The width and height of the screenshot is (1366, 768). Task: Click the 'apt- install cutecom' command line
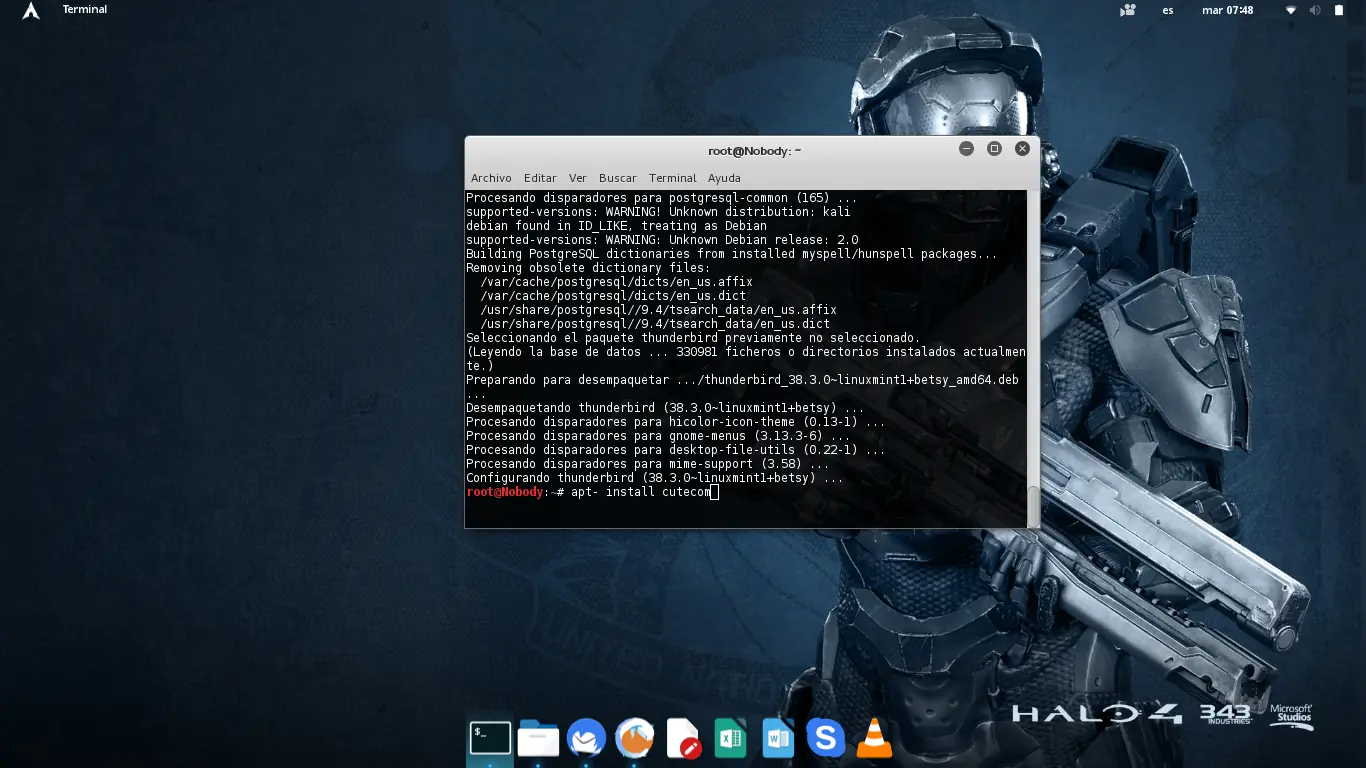641,492
